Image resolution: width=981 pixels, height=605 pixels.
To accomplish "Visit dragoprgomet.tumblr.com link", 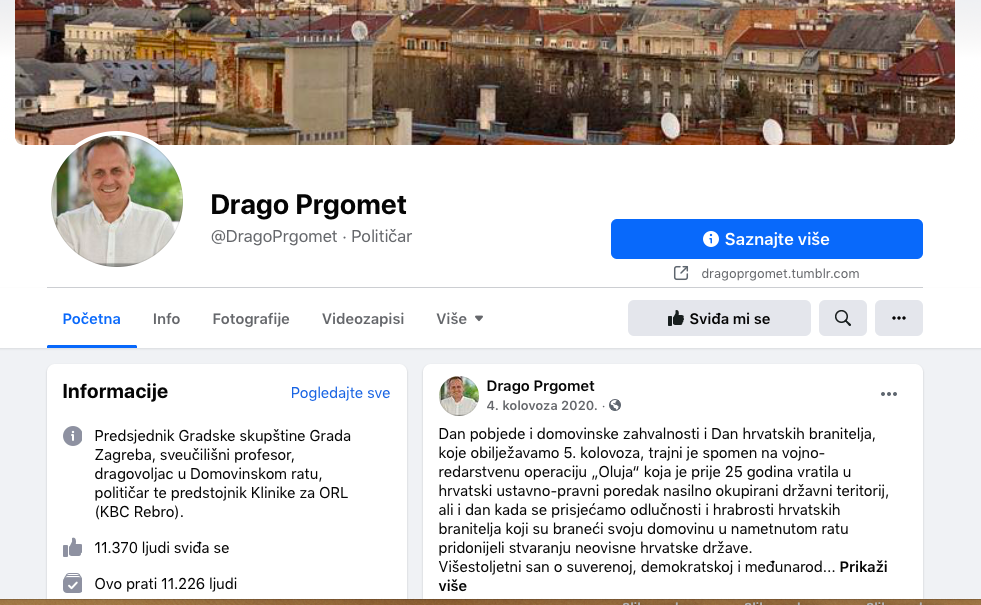I will tap(780, 273).
